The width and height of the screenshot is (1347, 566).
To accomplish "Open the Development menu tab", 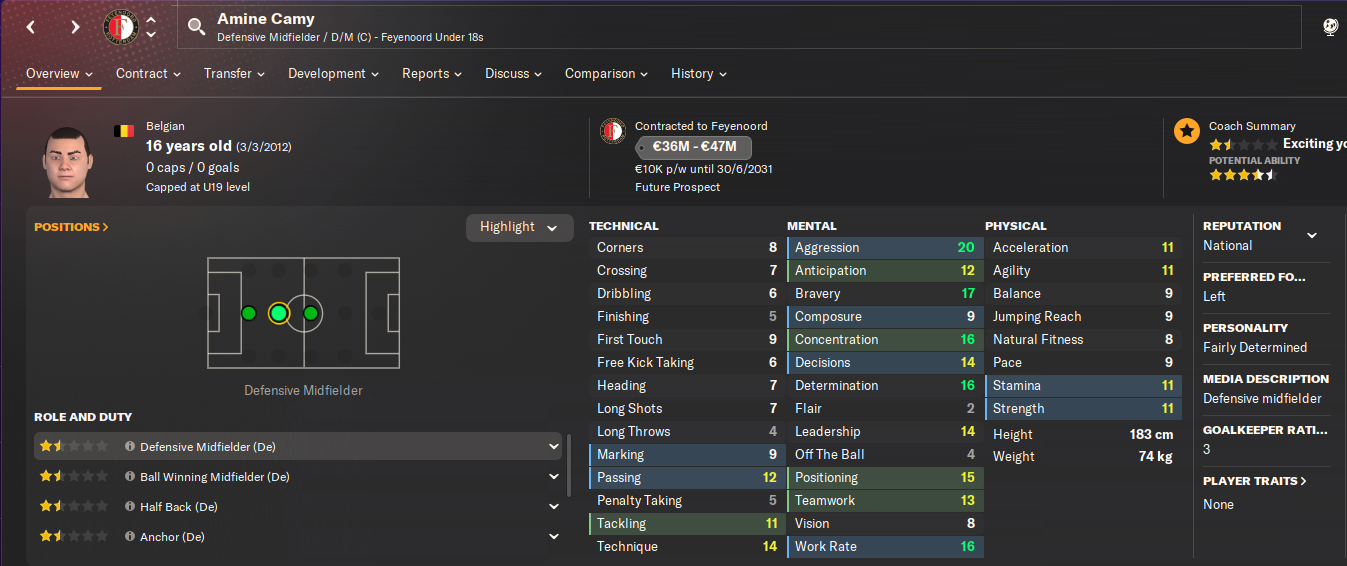I will (x=333, y=74).
